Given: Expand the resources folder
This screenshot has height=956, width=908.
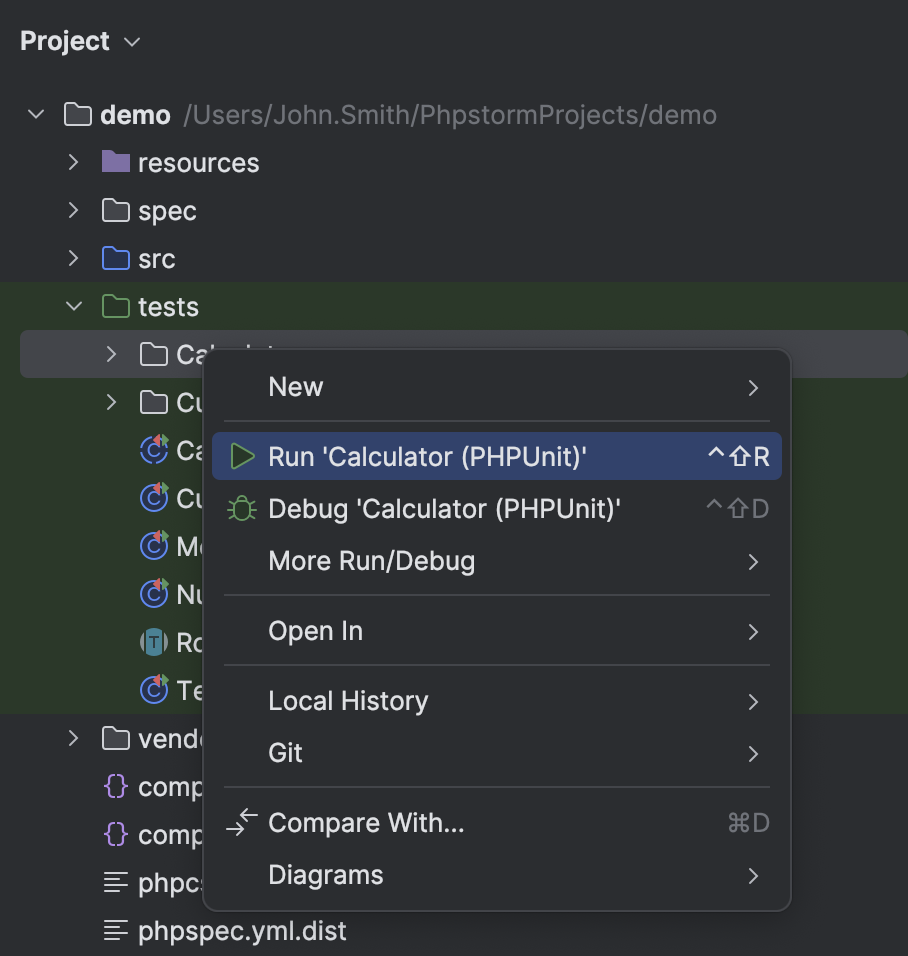Looking at the screenshot, I should coord(73,163).
